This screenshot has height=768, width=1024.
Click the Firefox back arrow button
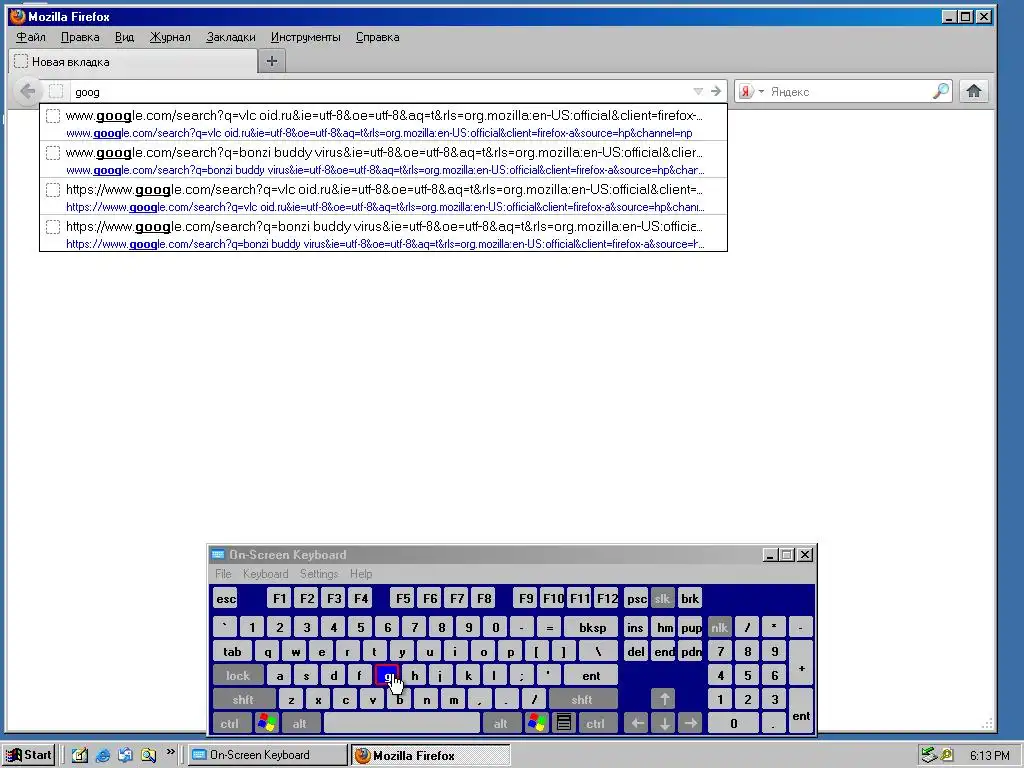tap(27, 91)
